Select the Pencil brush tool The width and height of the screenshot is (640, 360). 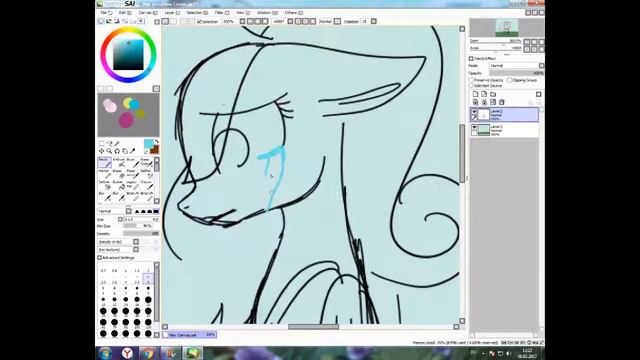tap(104, 162)
